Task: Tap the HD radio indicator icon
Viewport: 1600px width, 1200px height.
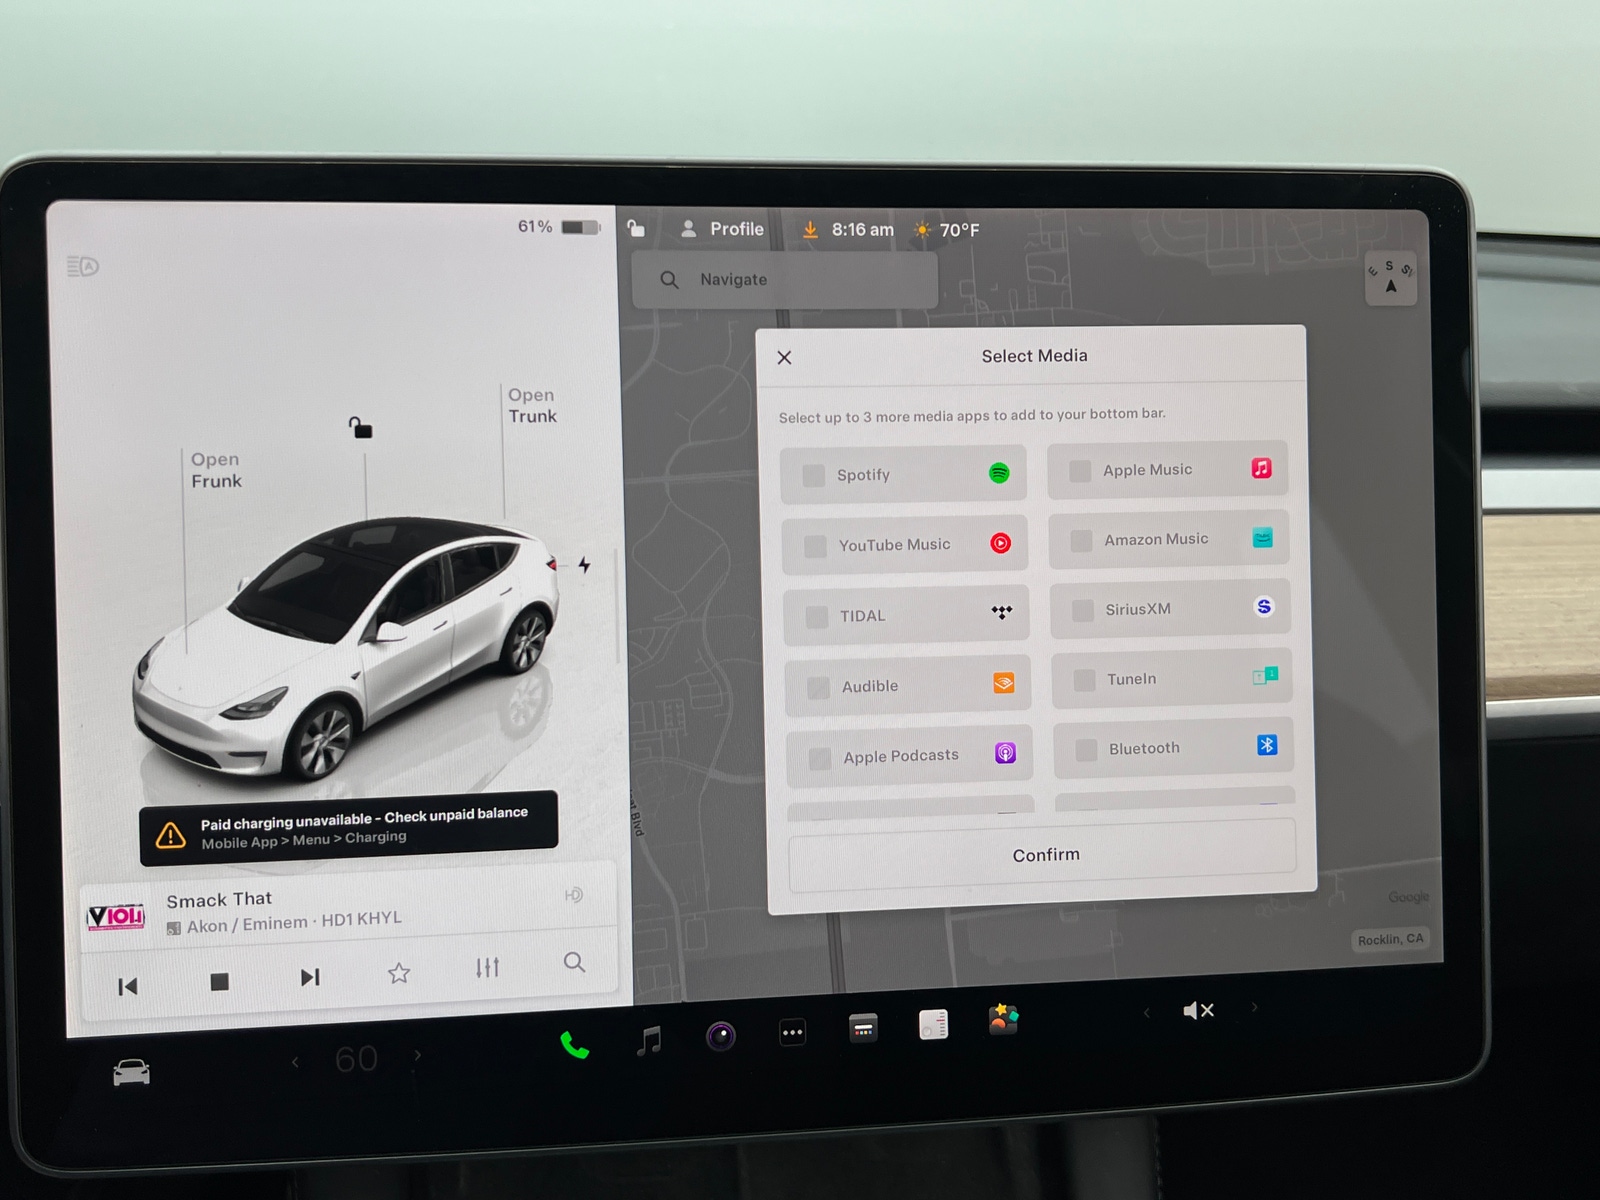Action: click(x=574, y=895)
